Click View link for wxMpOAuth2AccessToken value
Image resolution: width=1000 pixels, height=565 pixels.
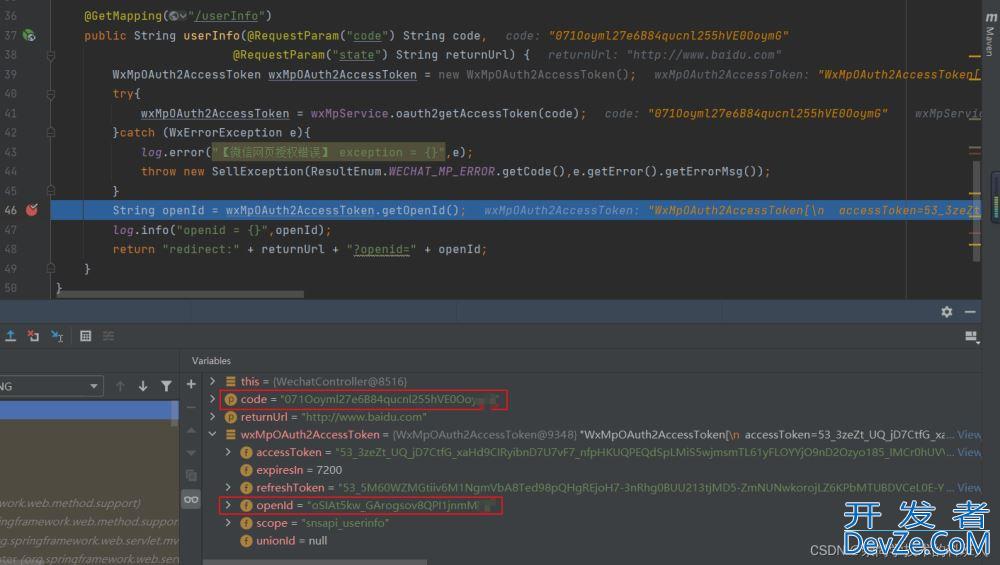969,434
